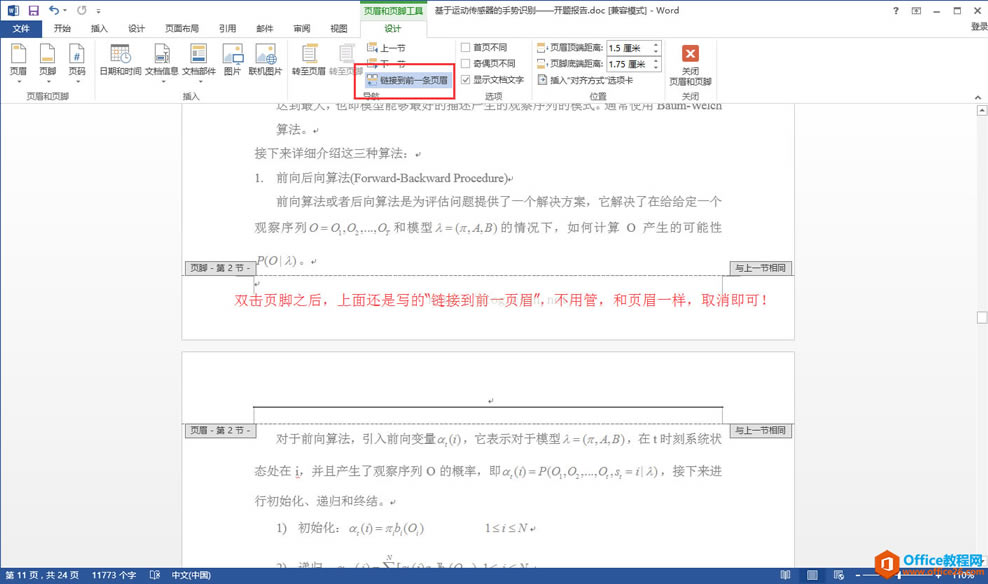
Task: Click the page count in status bar
Action: coord(42,575)
